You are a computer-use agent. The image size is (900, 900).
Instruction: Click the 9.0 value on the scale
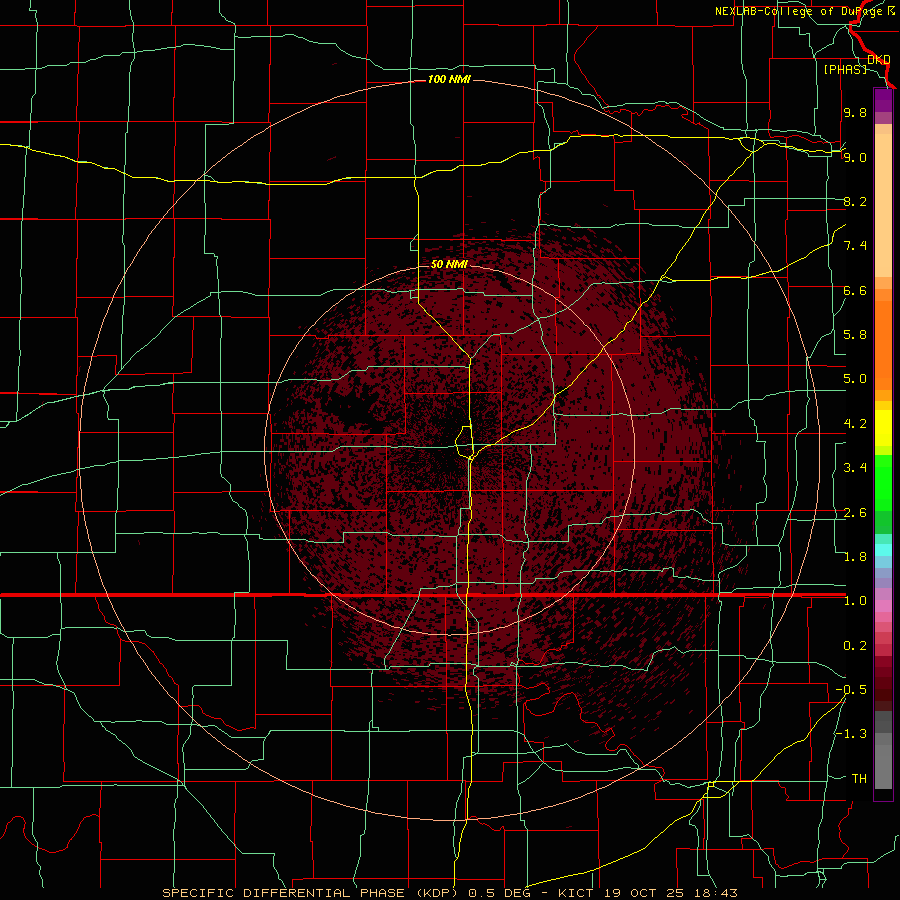coord(855,157)
